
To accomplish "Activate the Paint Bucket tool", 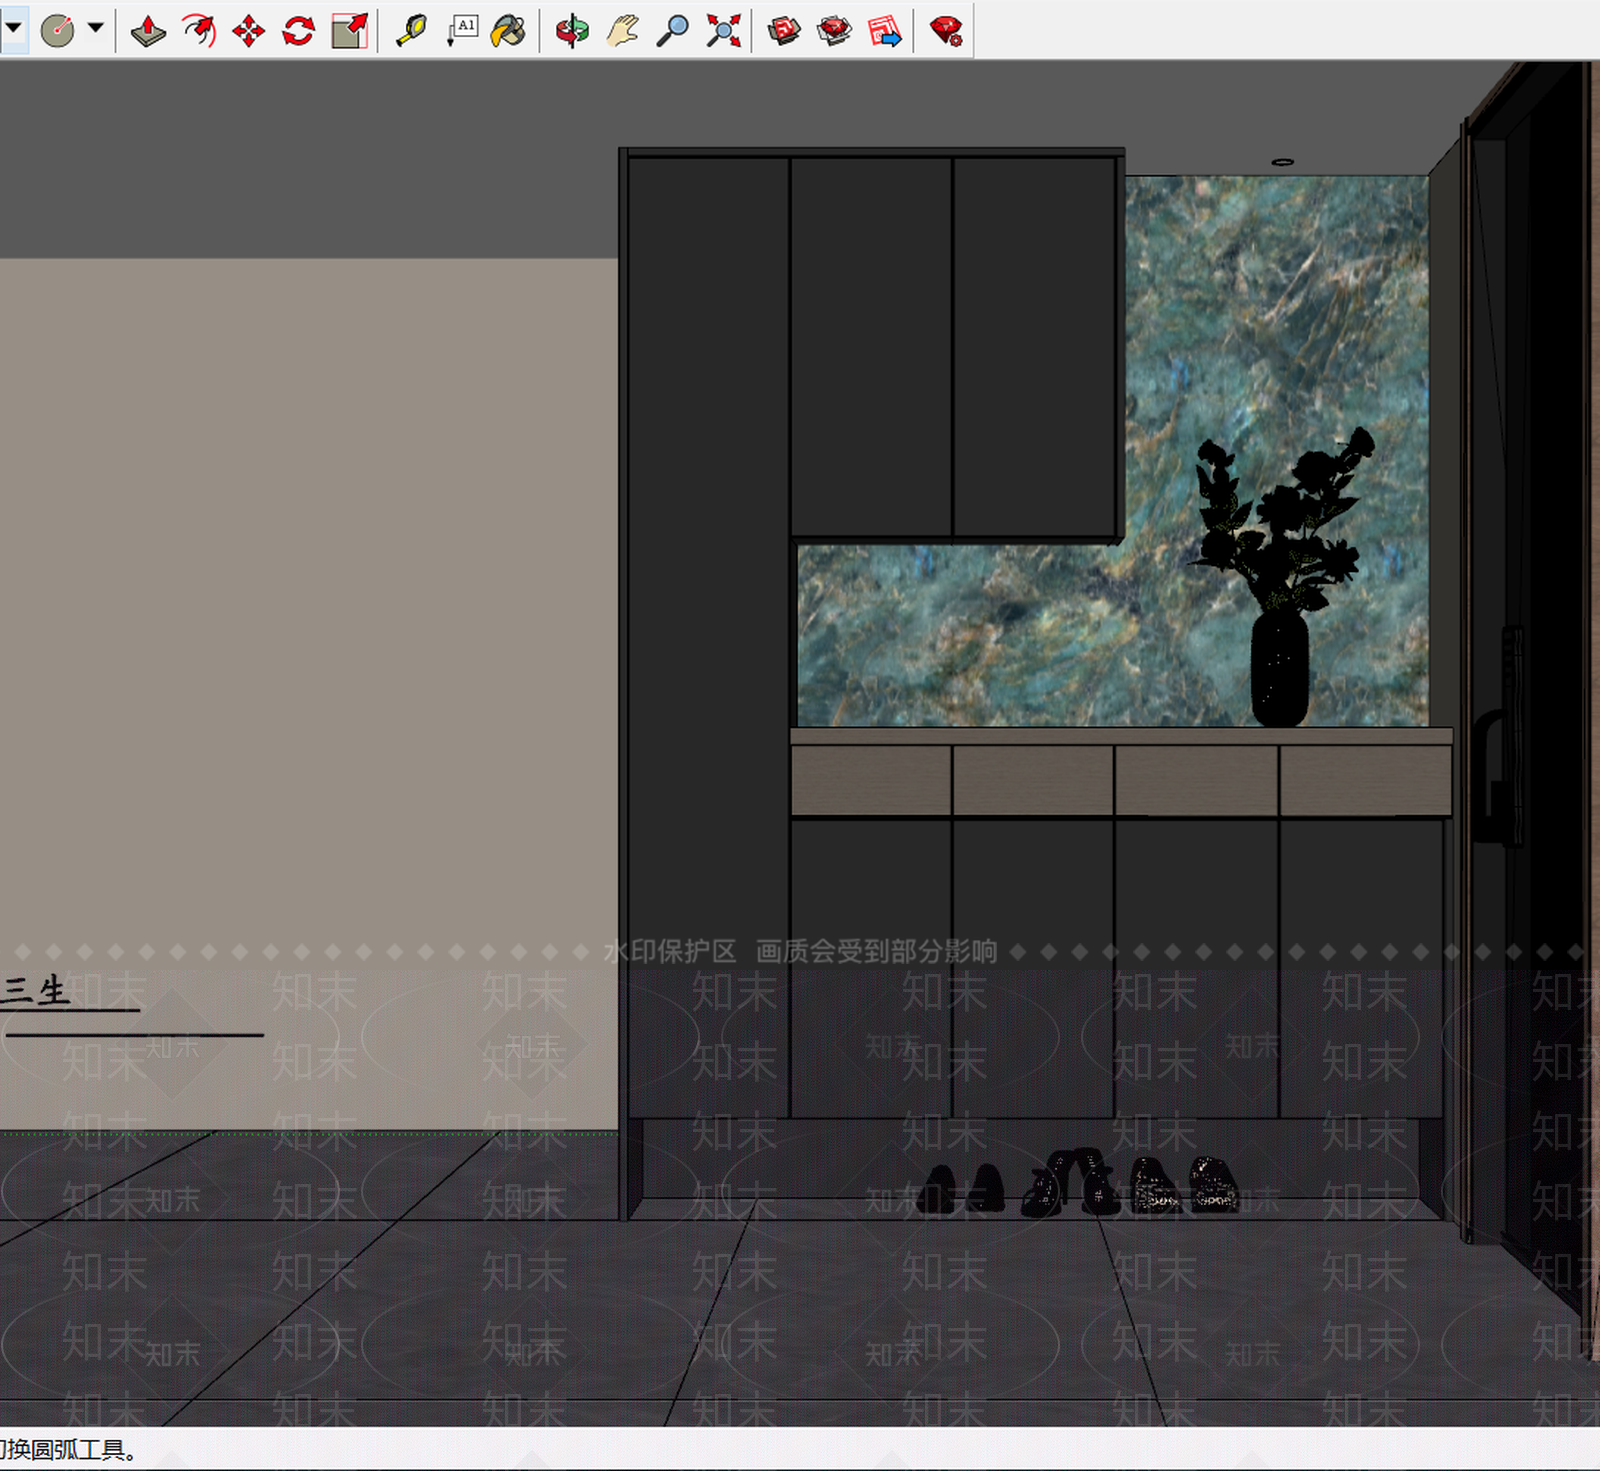I will [x=509, y=31].
